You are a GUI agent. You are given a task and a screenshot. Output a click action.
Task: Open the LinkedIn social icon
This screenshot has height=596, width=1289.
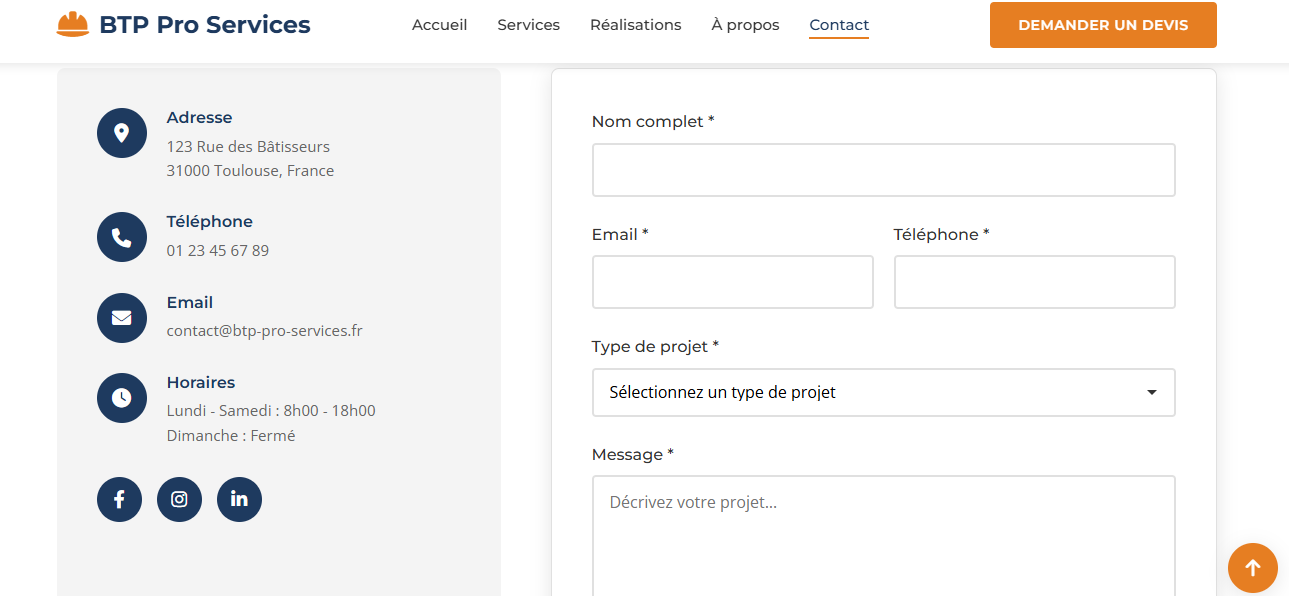point(239,499)
